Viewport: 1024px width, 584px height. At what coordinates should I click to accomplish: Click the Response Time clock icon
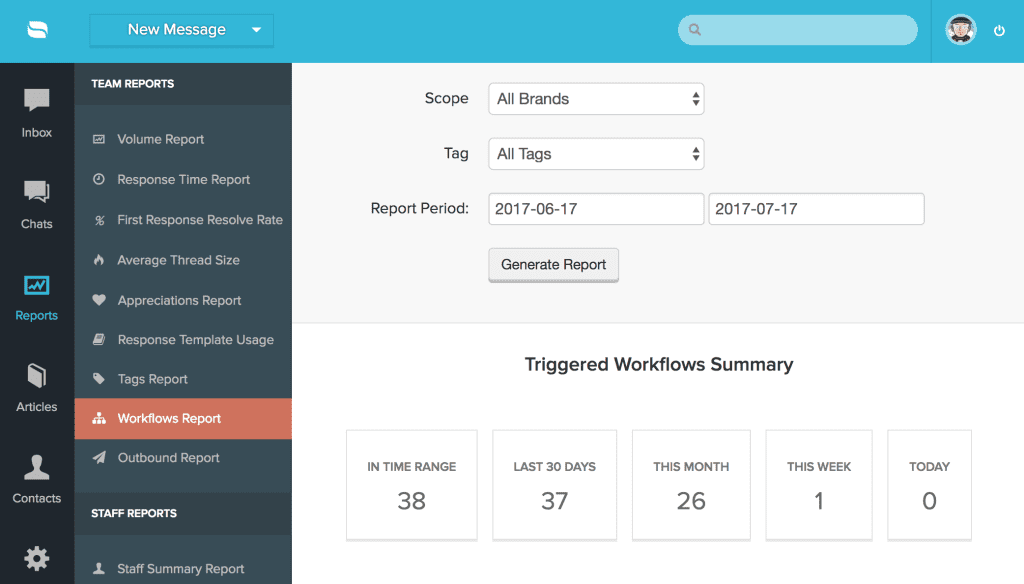coord(99,179)
